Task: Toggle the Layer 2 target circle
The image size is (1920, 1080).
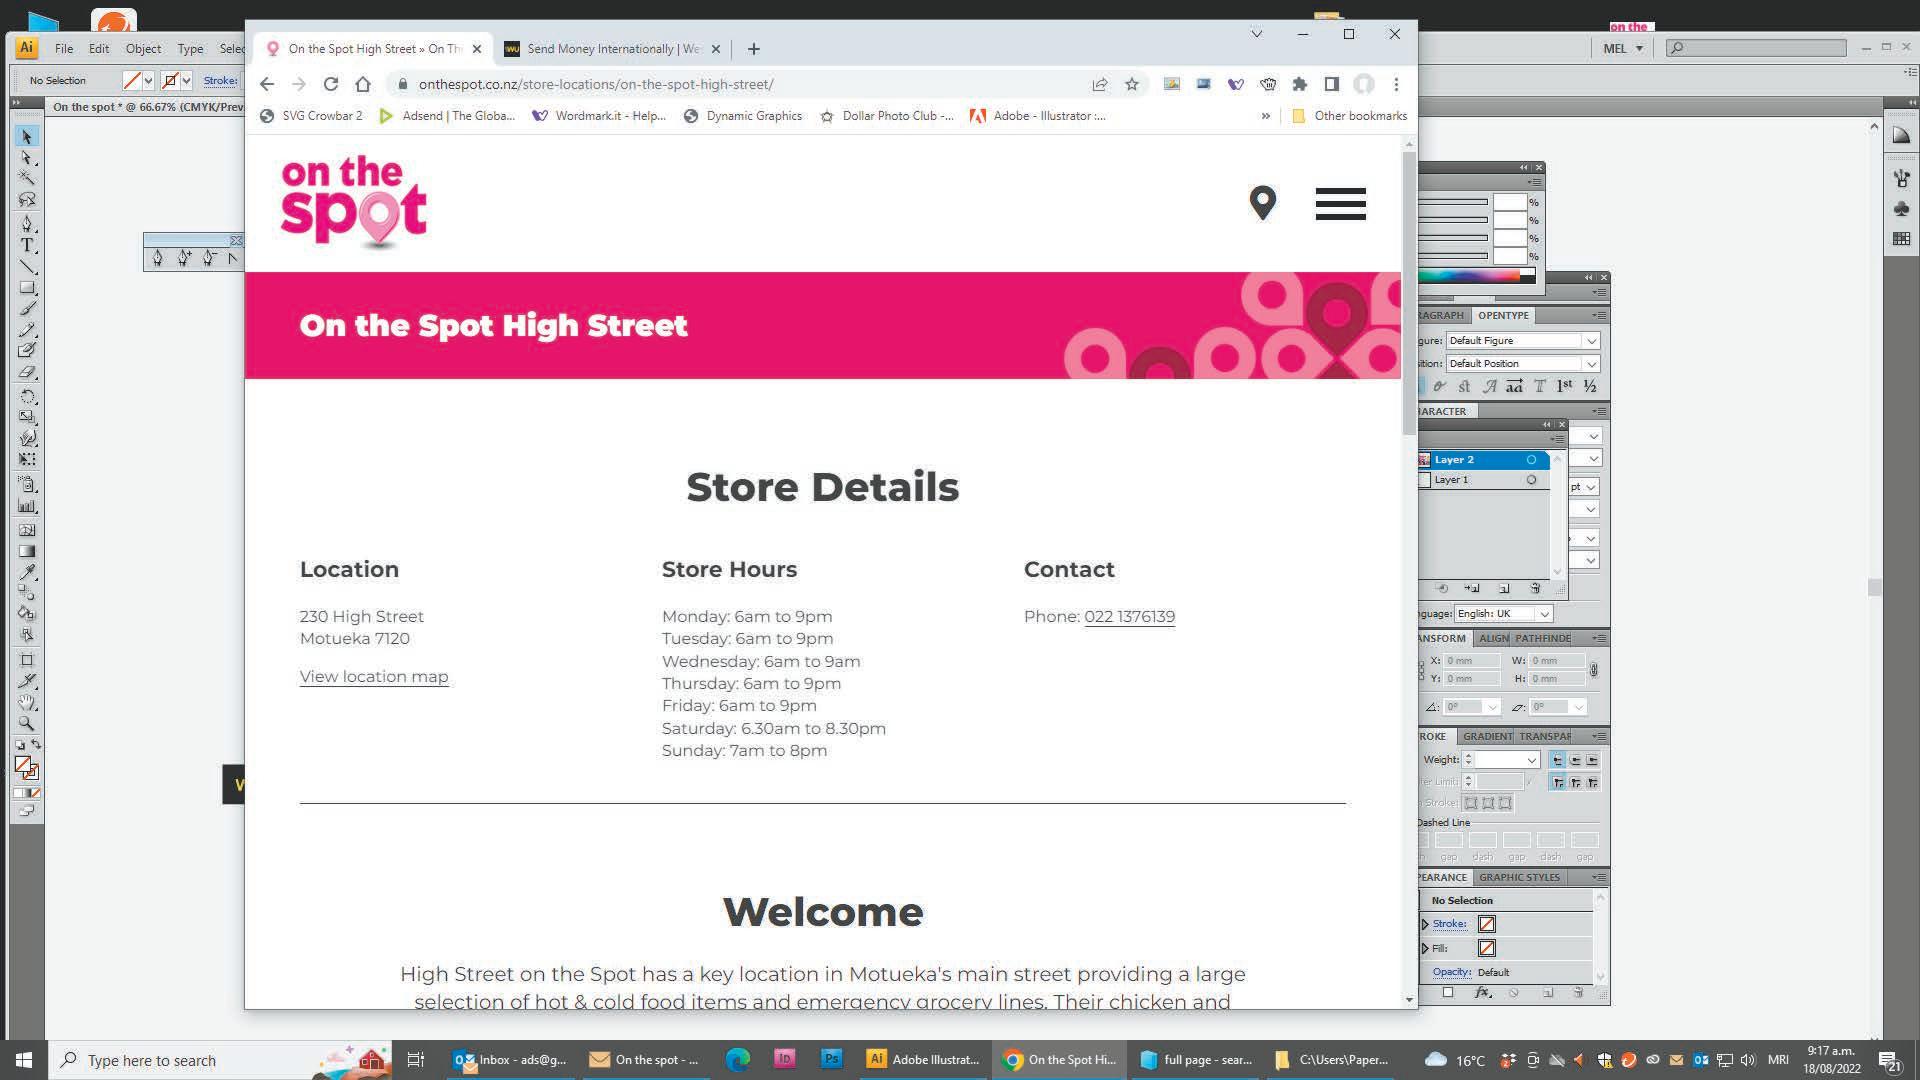Action: point(1531,460)
